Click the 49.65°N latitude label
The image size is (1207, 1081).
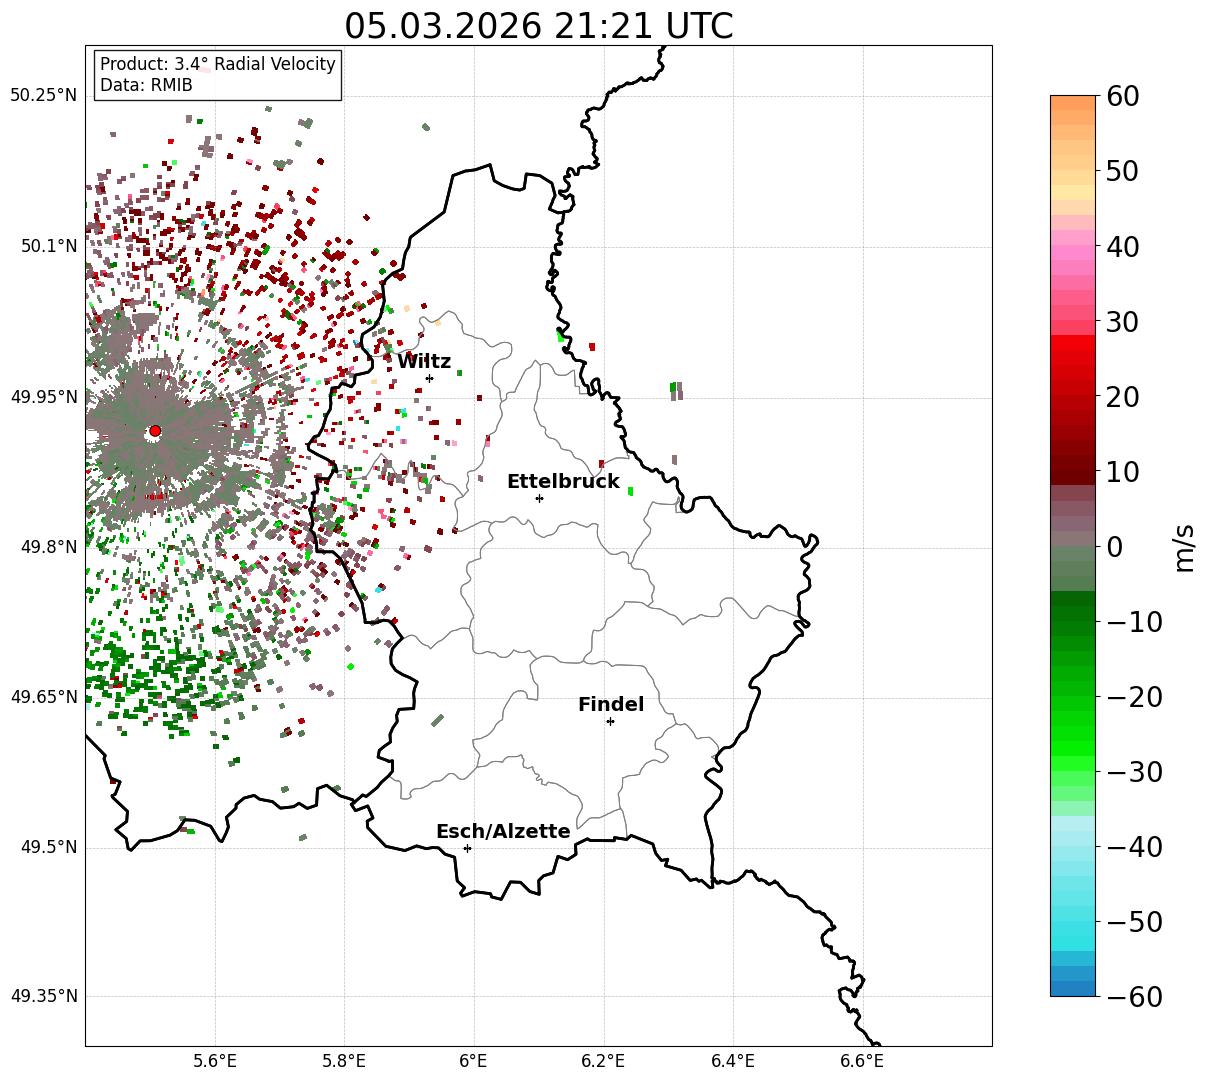pos(44,697)
